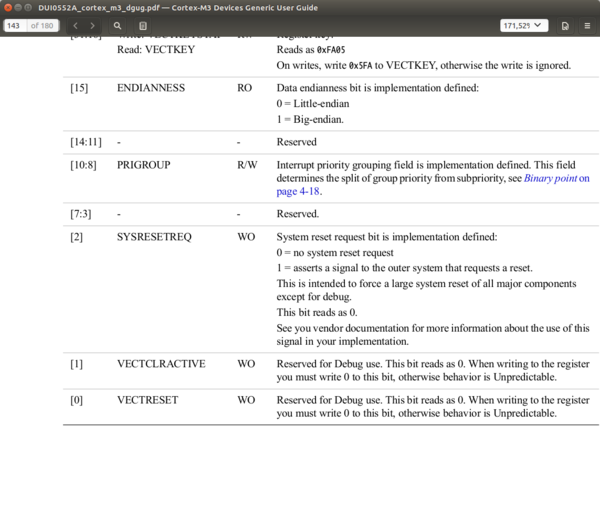
Task: Follow the page 4-18 link
Action: (x=298, y=191)
